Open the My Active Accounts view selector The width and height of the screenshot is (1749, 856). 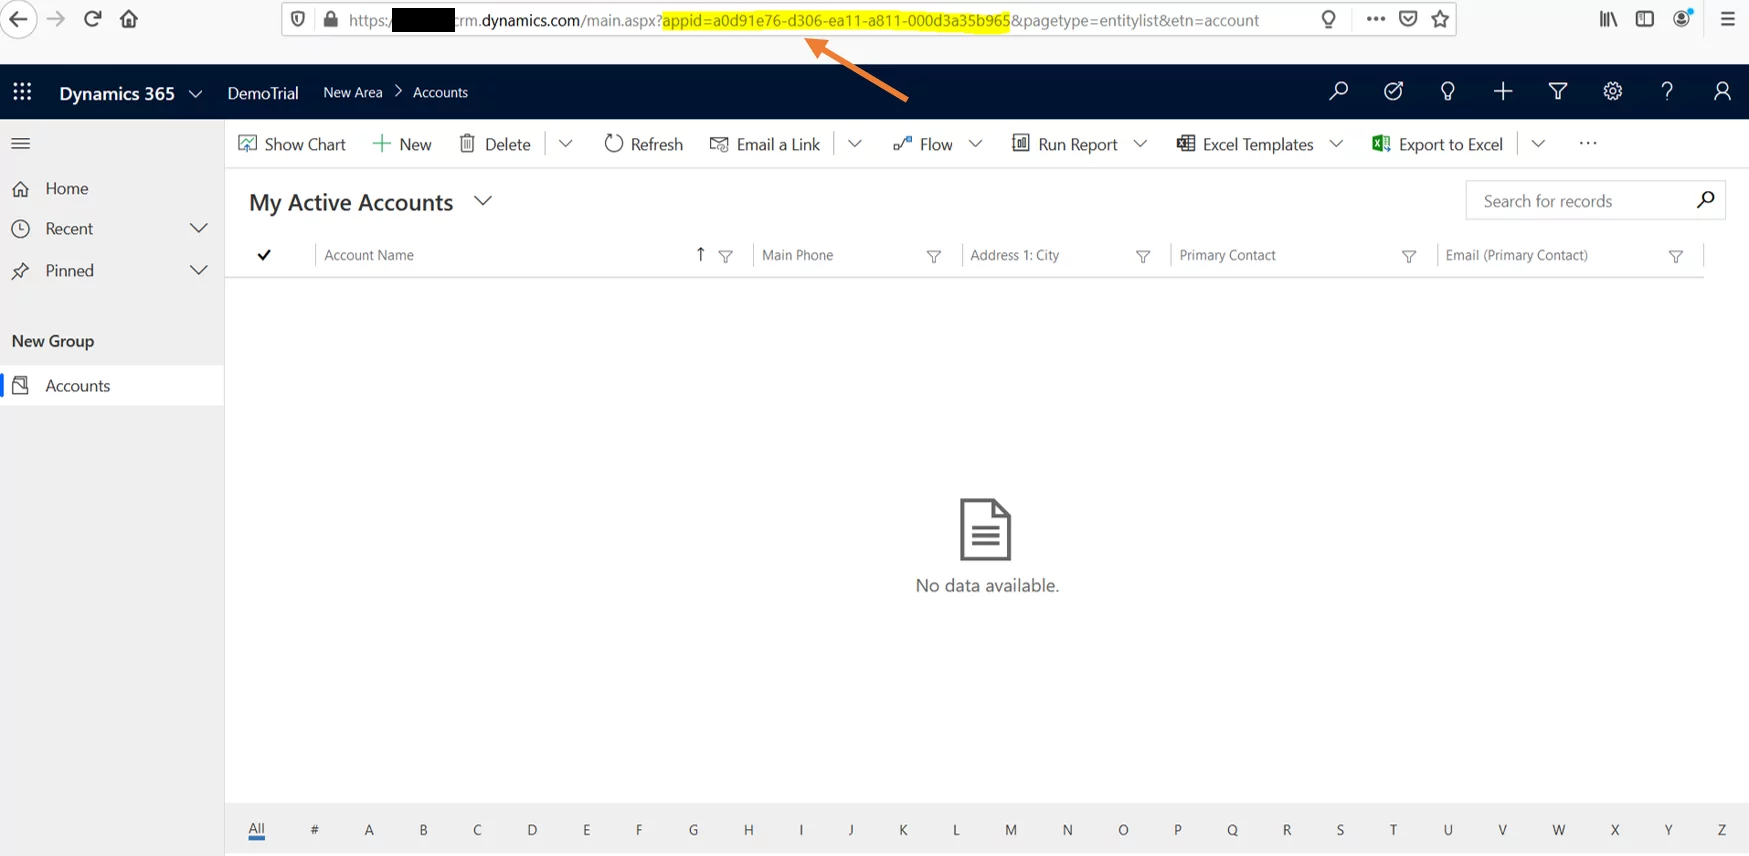pos(483,201)
